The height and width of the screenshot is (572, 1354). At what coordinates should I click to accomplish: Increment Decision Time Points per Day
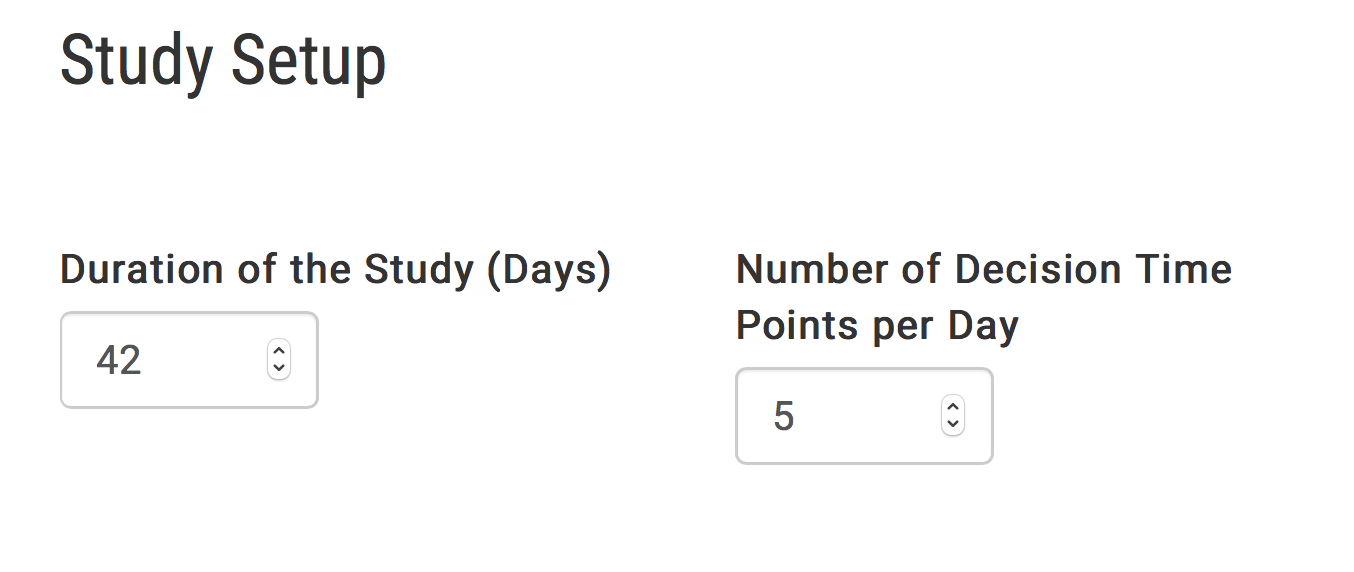point(953,406)
